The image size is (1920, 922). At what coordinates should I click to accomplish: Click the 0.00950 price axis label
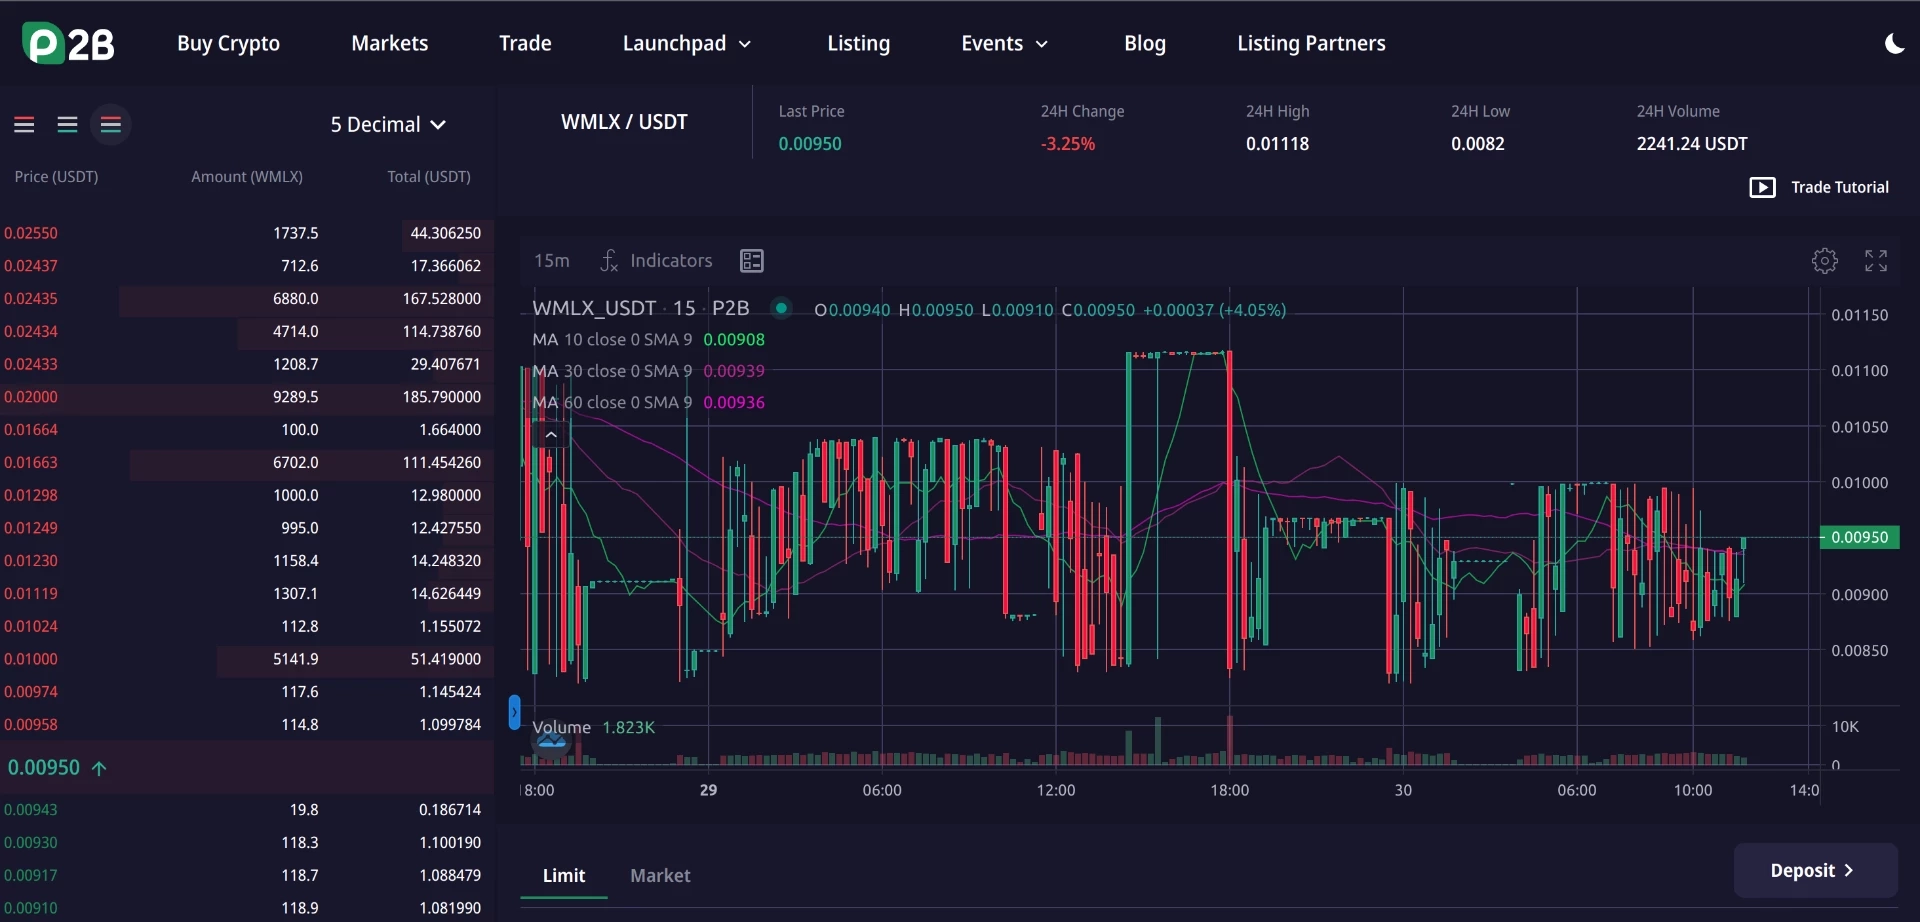click(1859, 537)
